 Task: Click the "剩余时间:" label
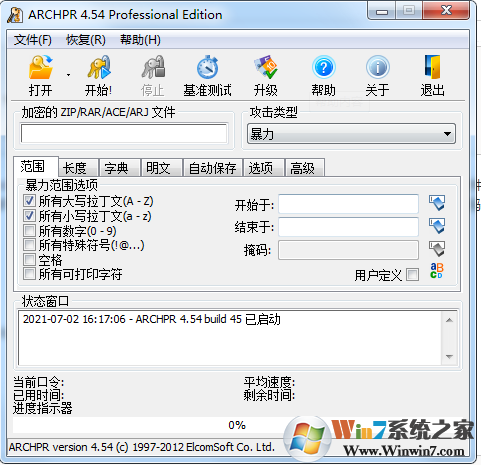(x=269, y=395)
